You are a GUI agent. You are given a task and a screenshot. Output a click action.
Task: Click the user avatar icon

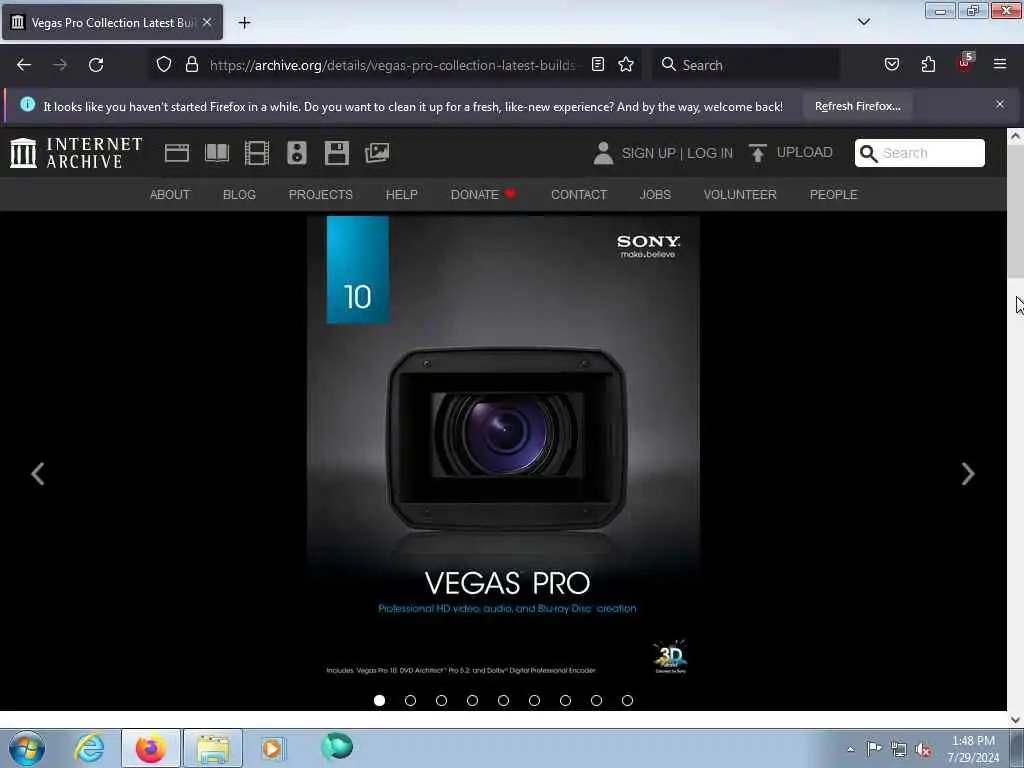click(603, 153)
